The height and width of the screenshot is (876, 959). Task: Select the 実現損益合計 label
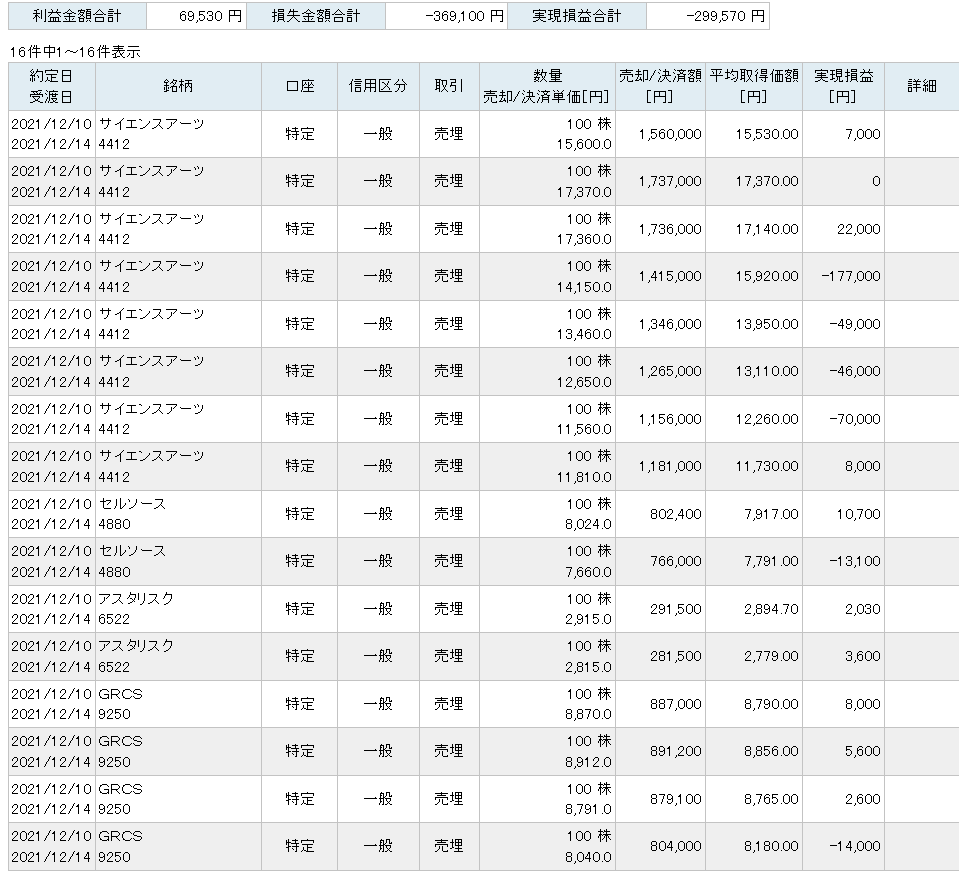click(577, 16)
